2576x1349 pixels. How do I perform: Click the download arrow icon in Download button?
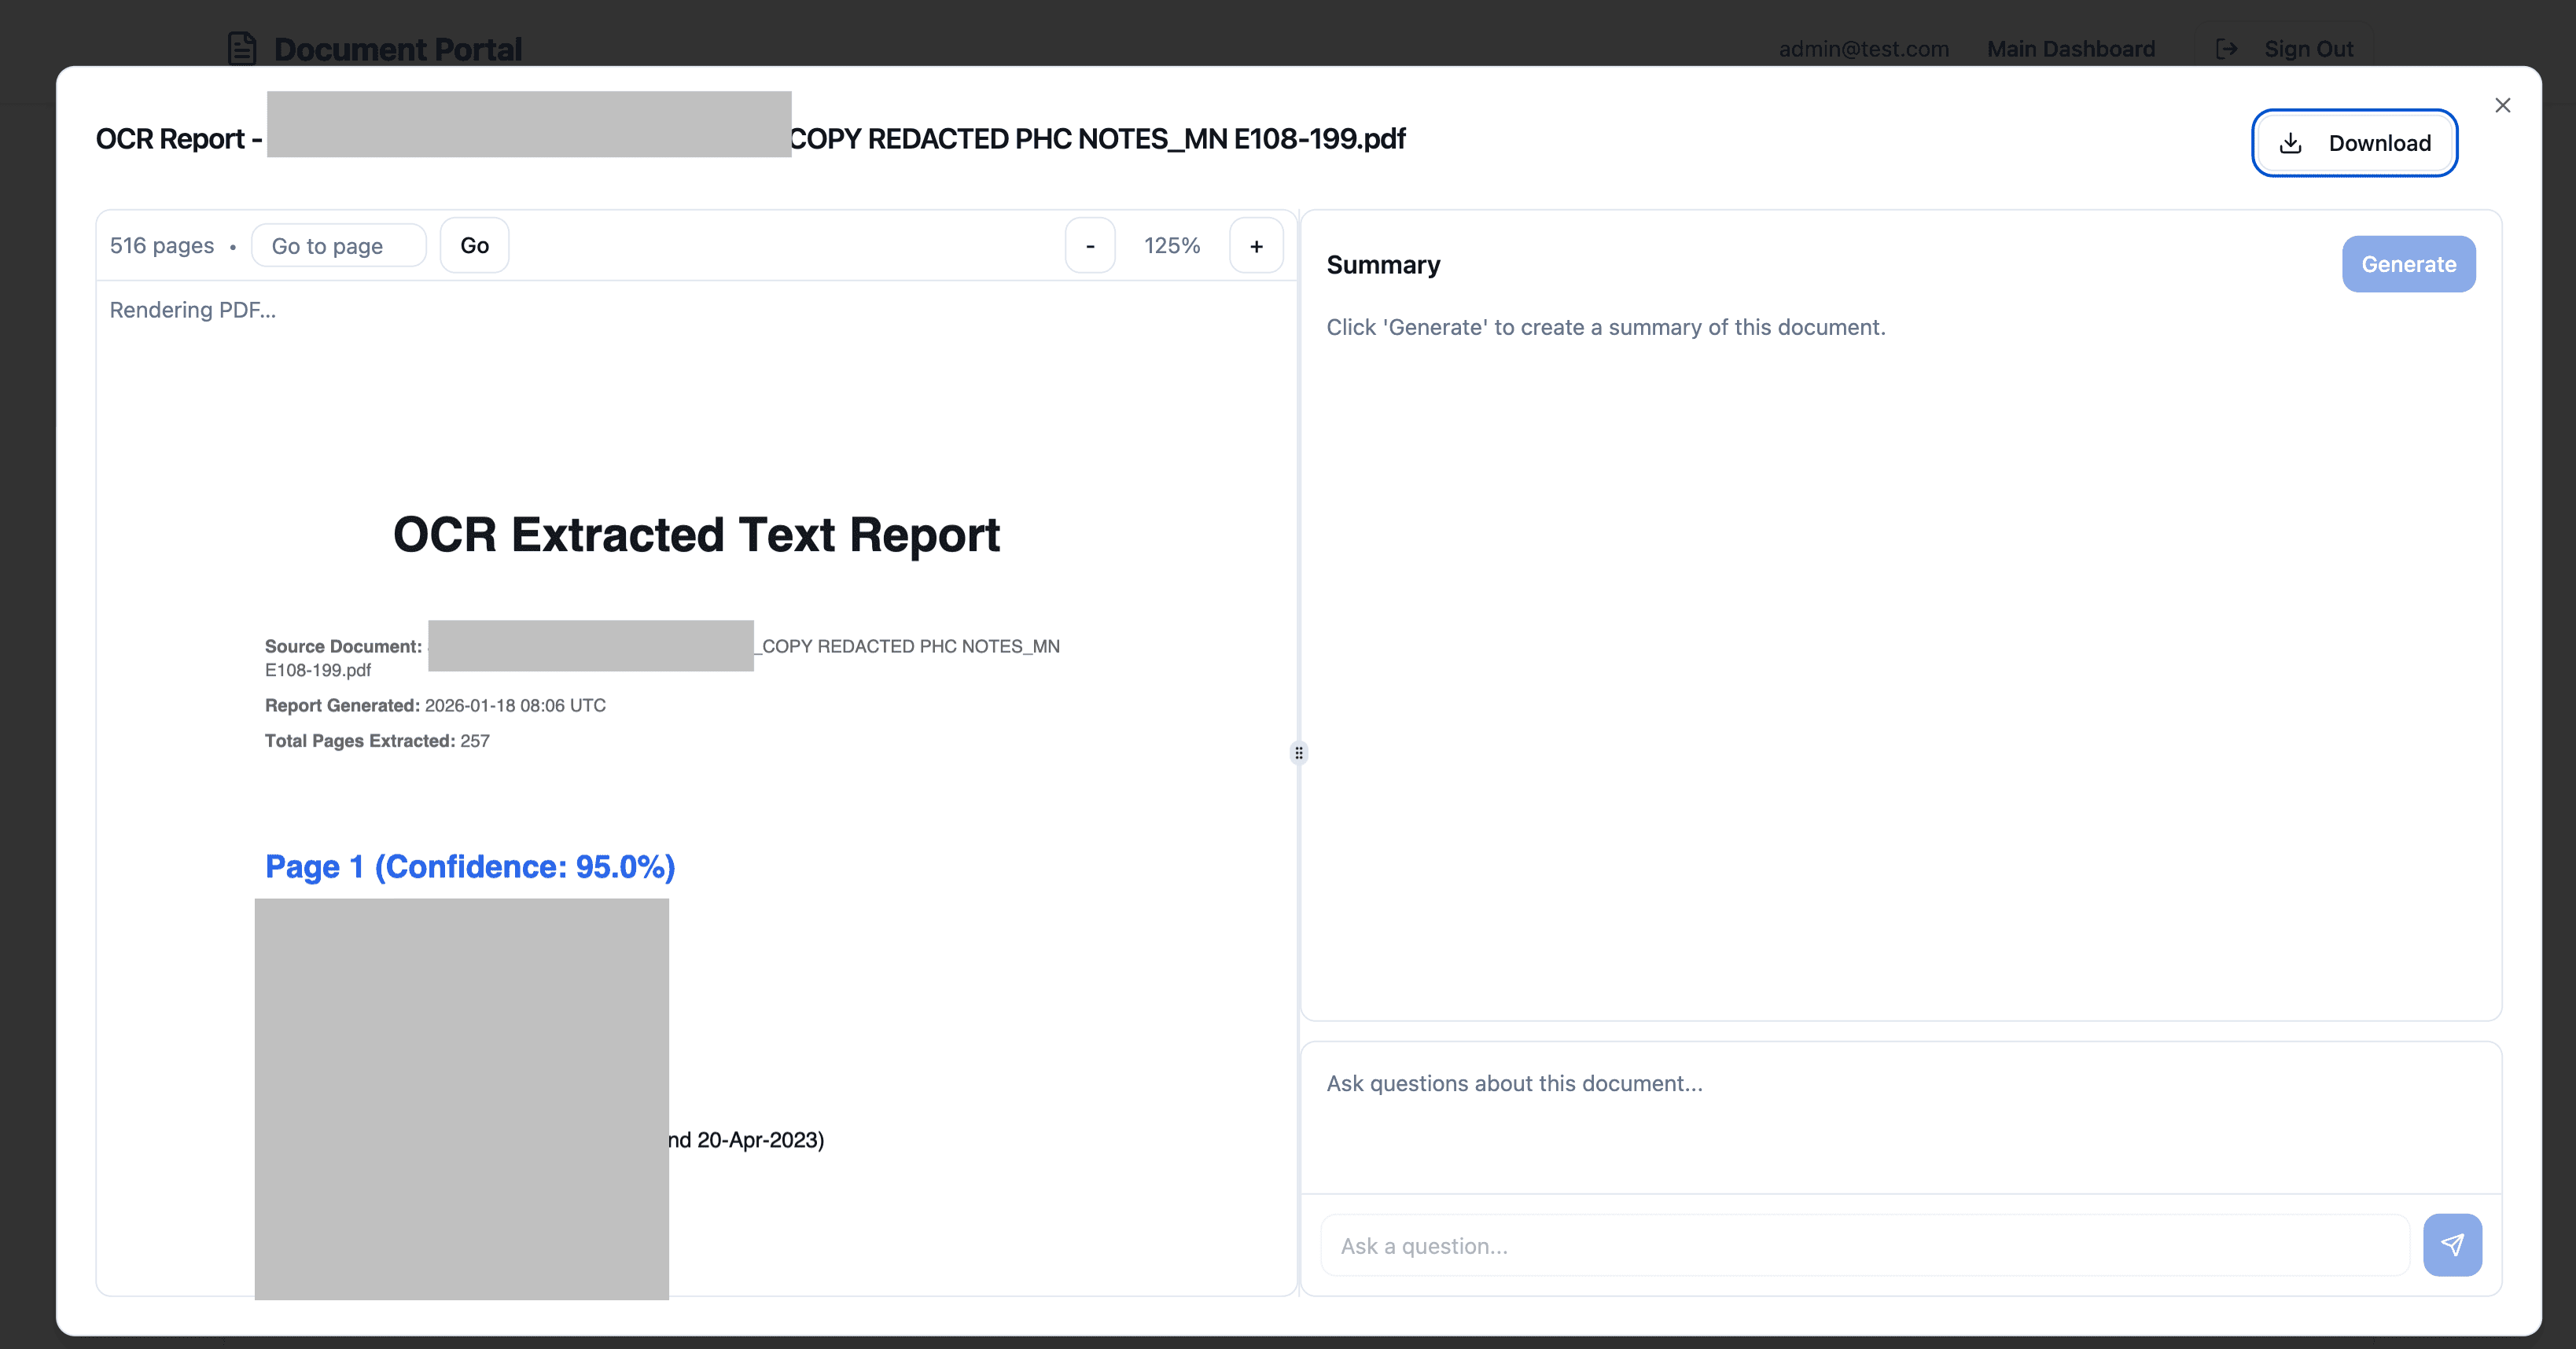point(2290,143)
